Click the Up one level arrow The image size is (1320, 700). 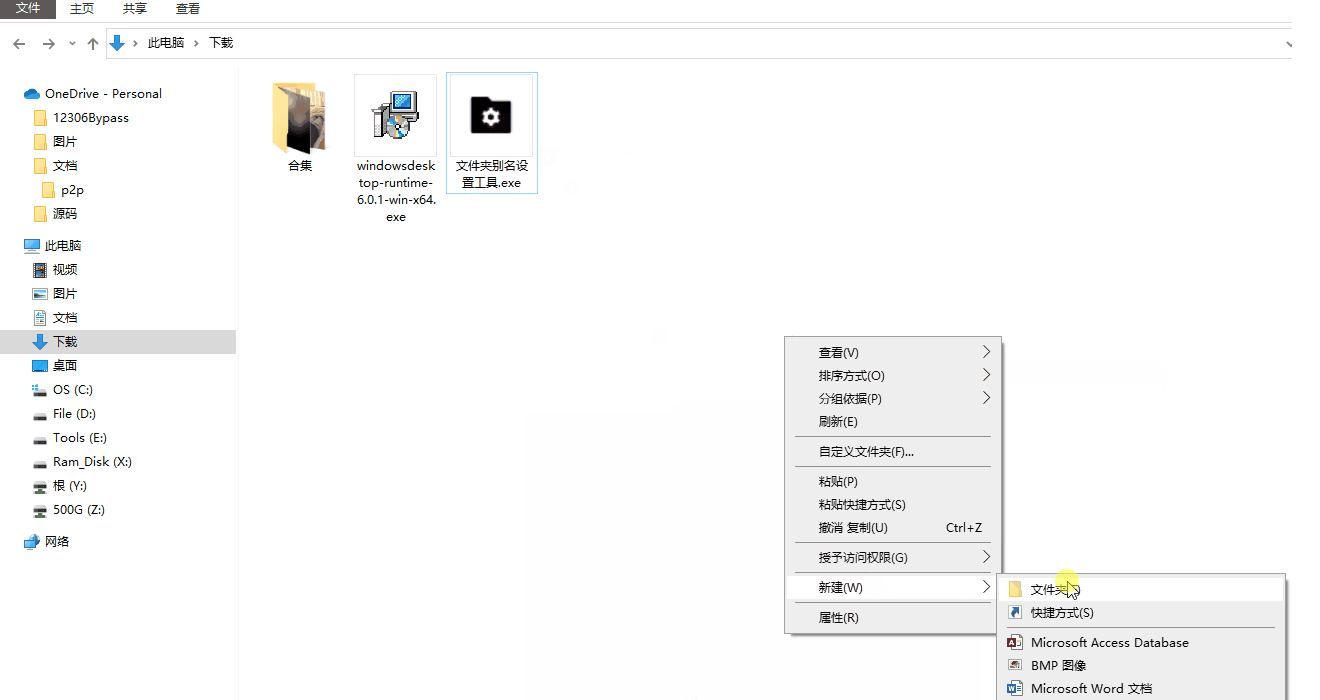coord(93,44)
